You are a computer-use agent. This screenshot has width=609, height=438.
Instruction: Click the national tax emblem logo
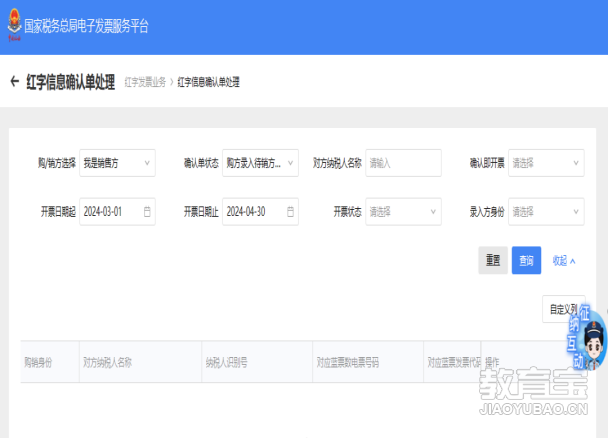coord(14,24)
